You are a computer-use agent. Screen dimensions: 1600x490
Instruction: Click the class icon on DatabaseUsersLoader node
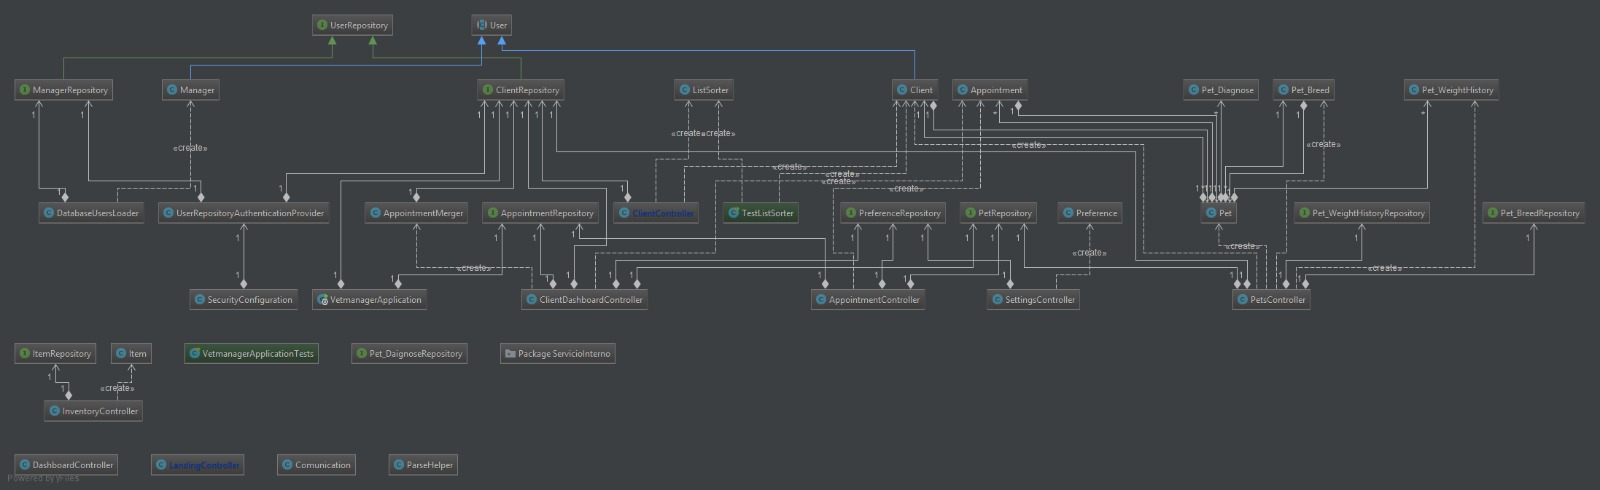(x=48, y=213)
